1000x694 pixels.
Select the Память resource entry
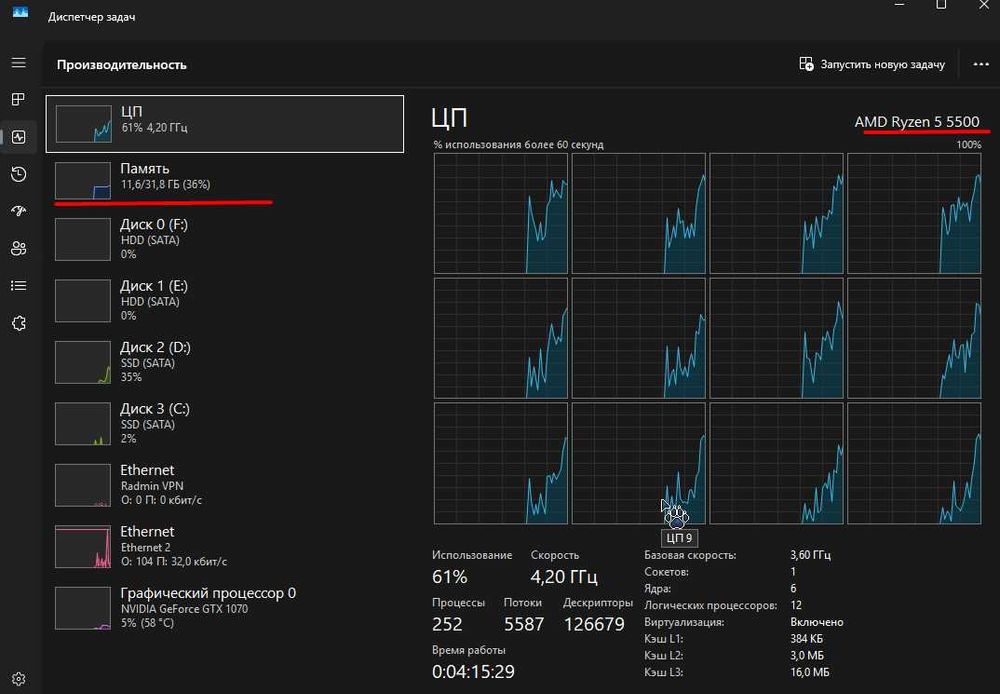pyautogui.click(x=224, y=181)
